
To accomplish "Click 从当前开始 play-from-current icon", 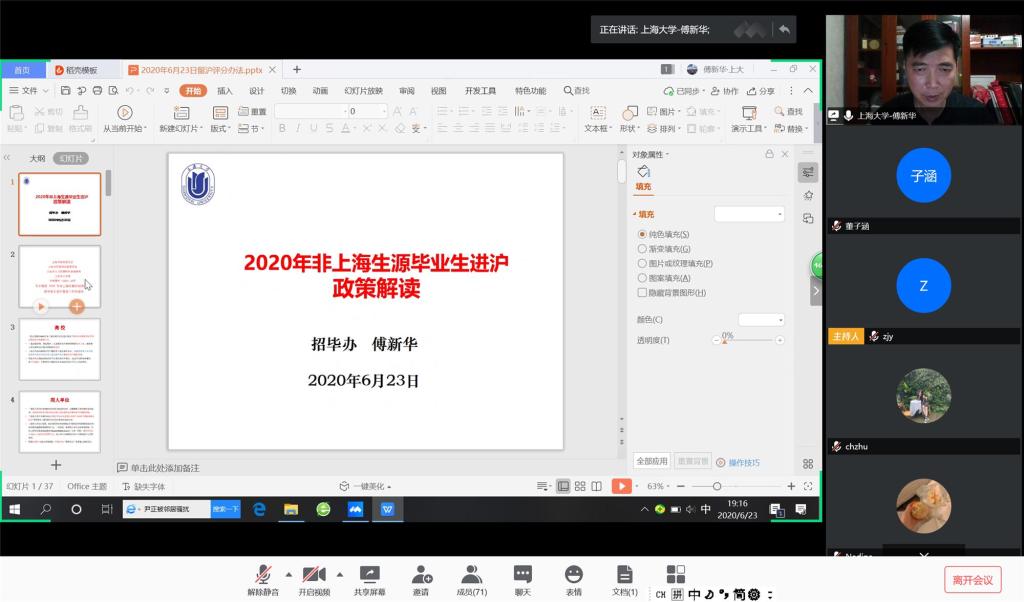I will pos(124,113).
